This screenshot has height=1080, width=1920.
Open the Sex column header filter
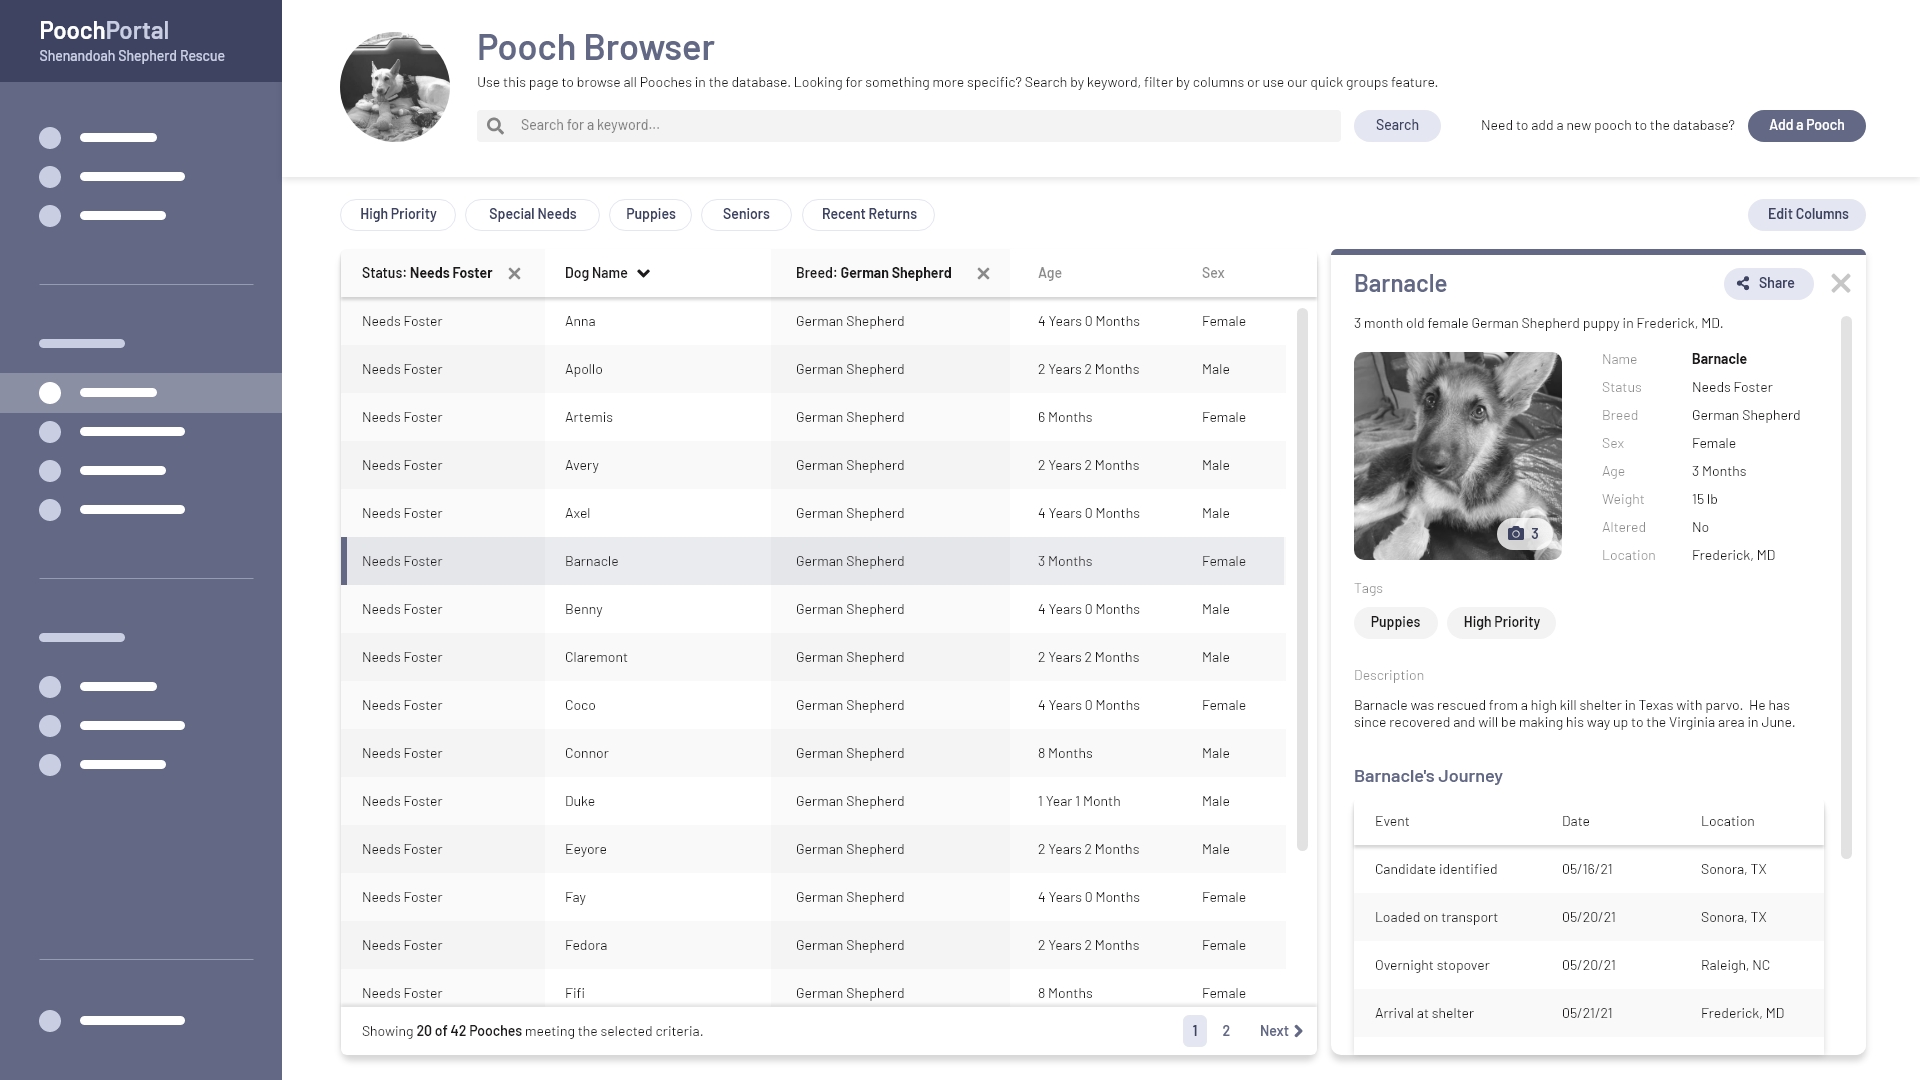point(1212,274)
